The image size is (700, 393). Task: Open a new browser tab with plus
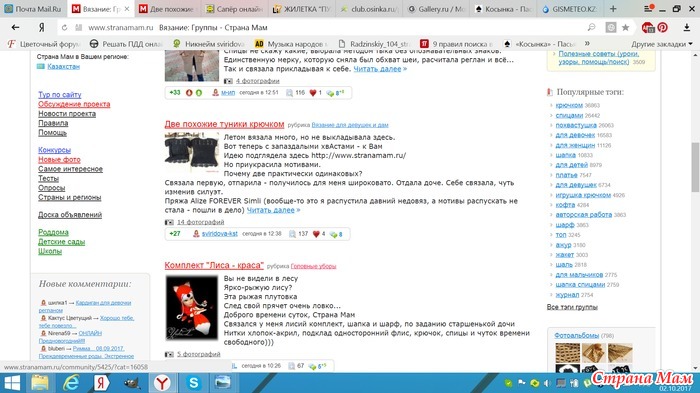click(x=613, y=8)
